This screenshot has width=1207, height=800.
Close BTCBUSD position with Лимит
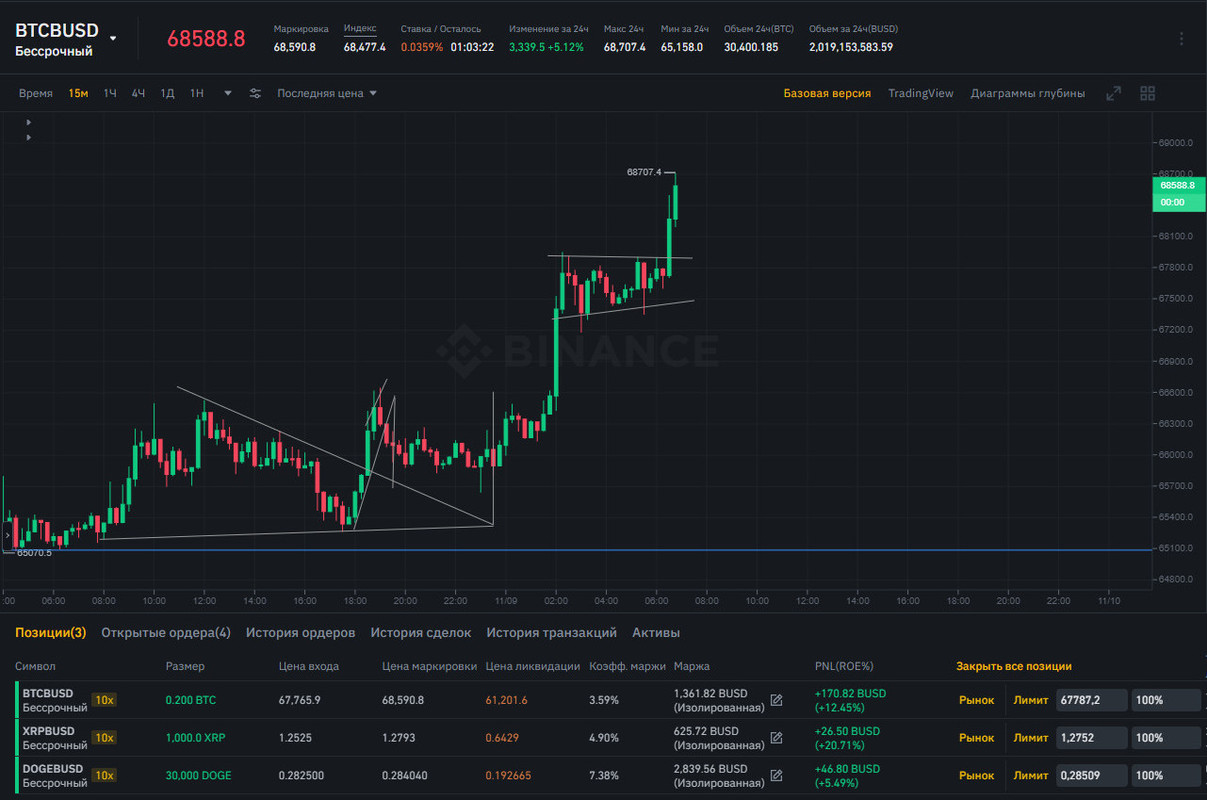click(1031, 700)
